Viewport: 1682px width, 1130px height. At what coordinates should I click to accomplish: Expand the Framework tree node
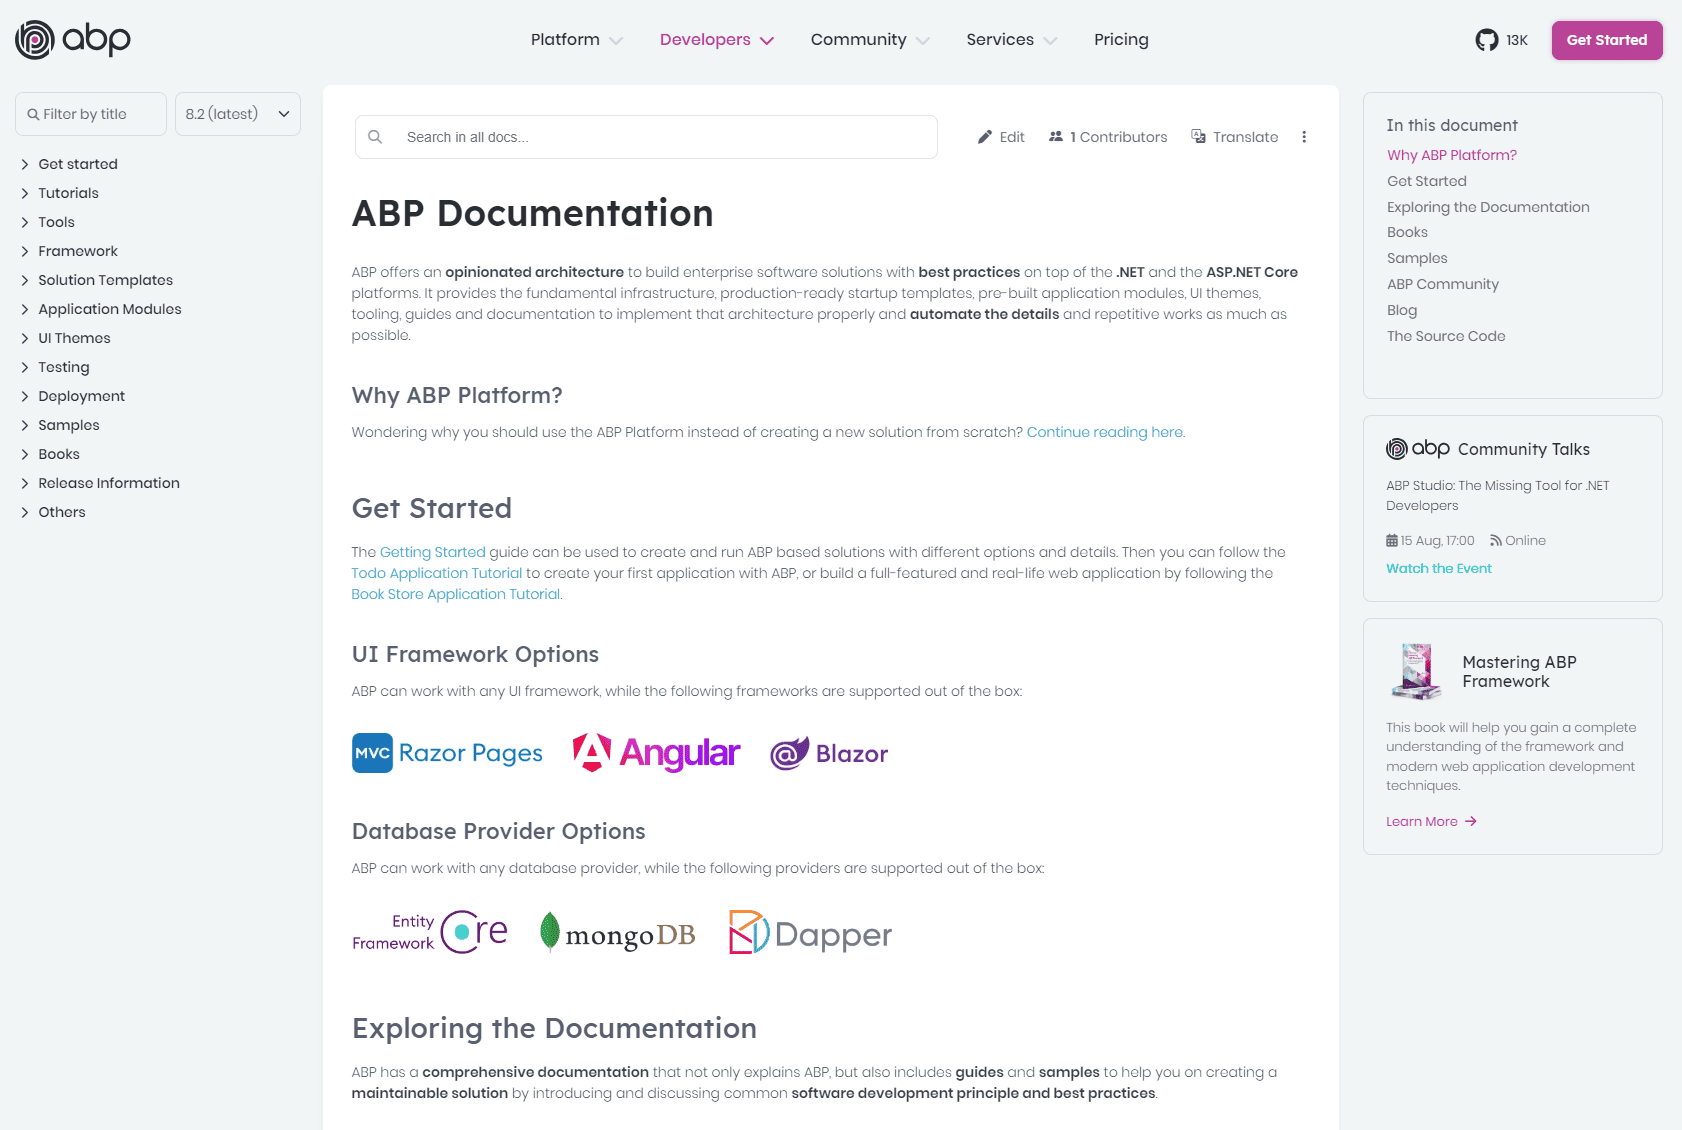point(25,251)
